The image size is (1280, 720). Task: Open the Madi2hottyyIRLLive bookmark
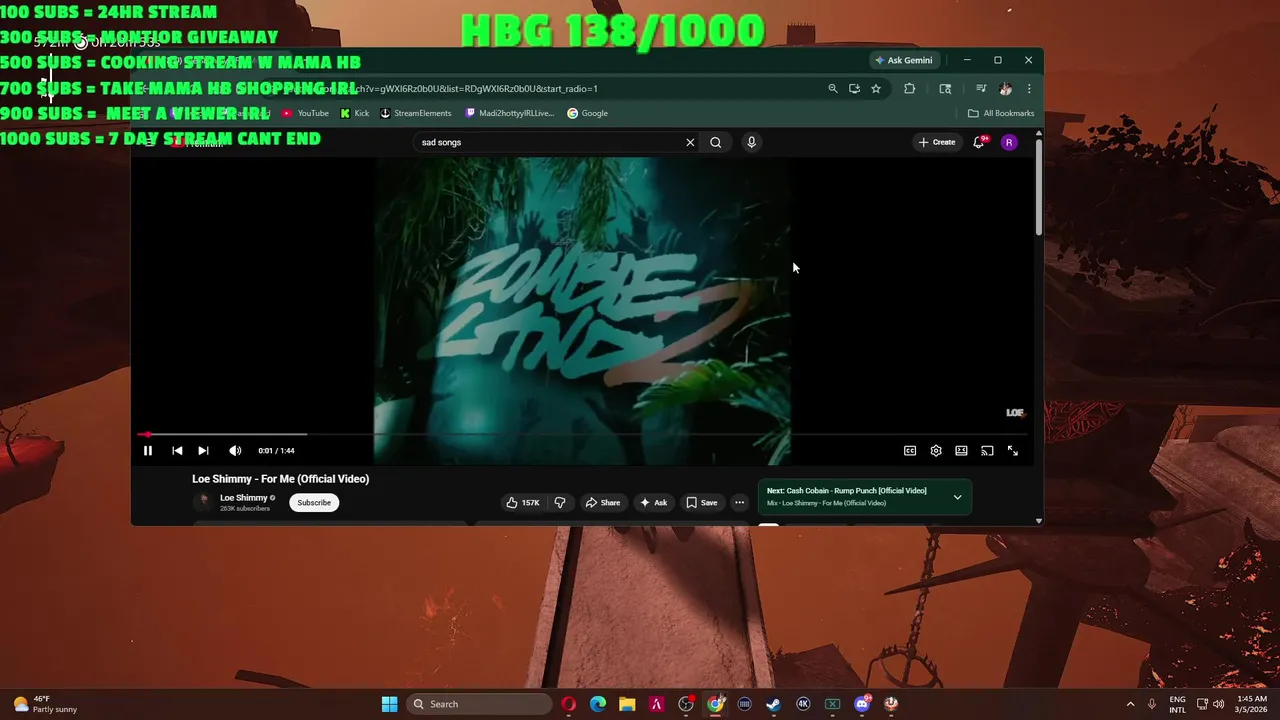pyautogui.click(x=510, y=113)
